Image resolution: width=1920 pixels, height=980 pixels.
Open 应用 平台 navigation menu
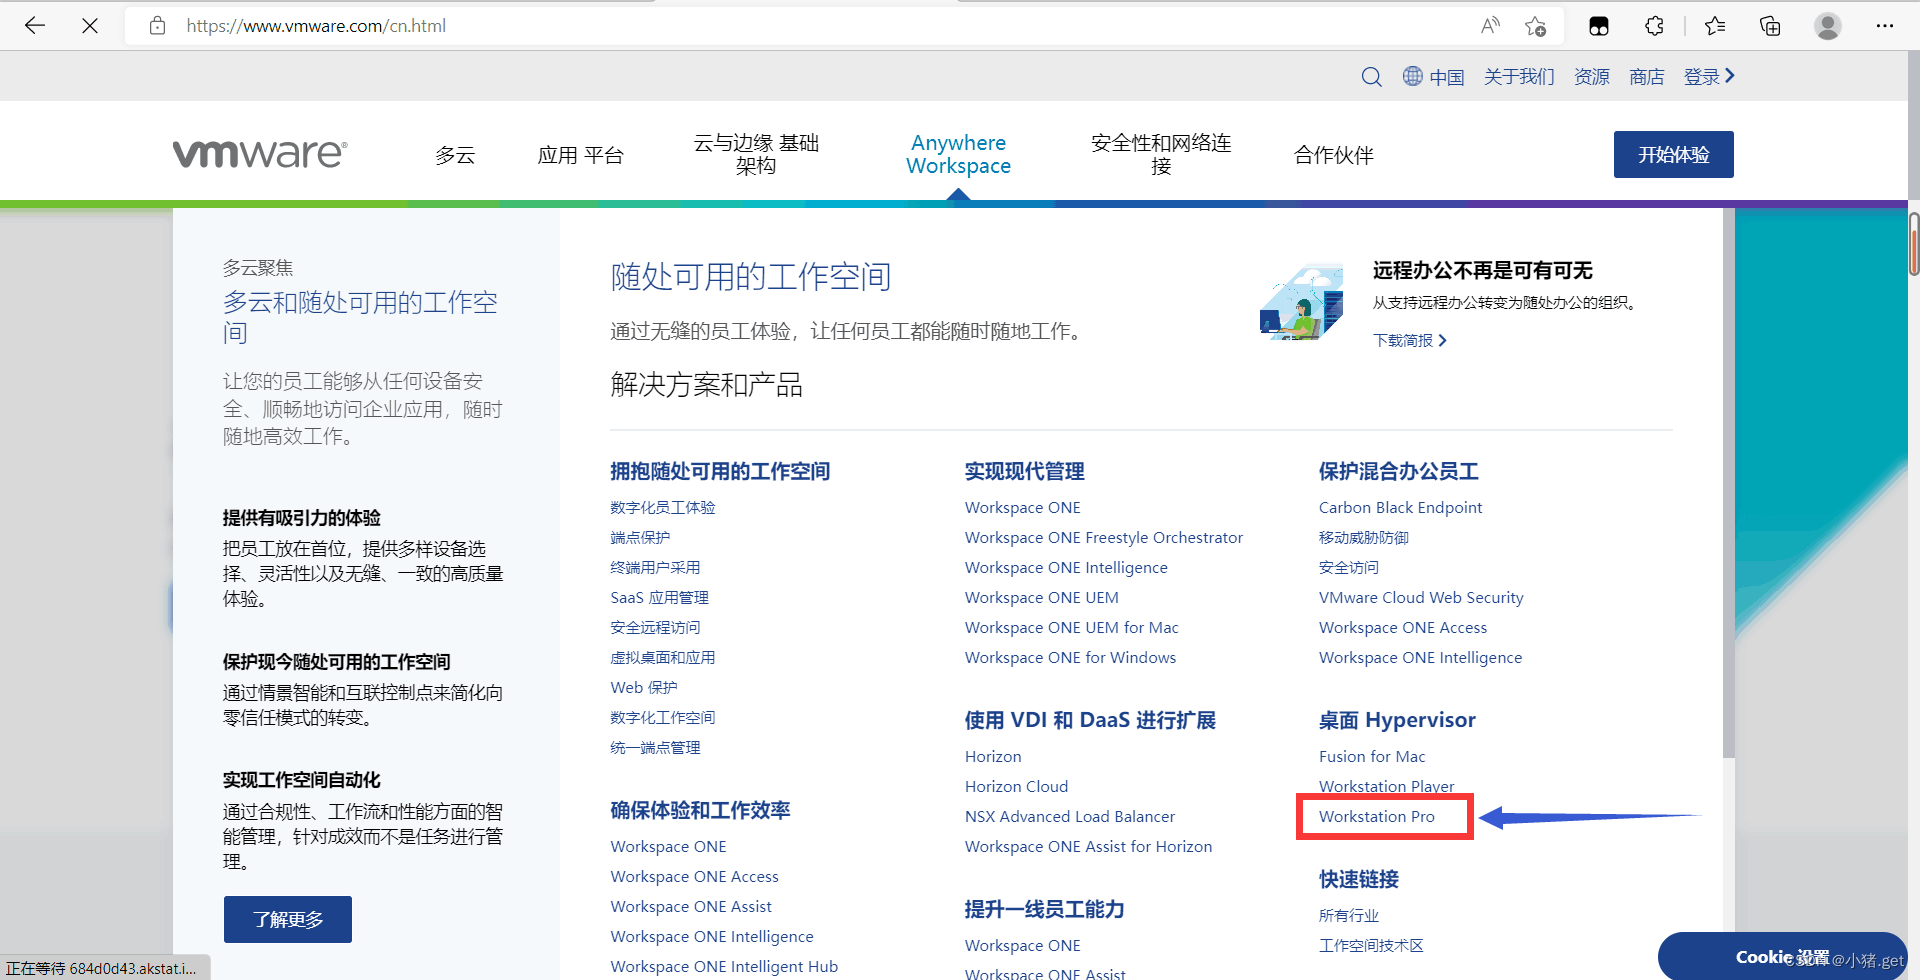(x=581, y=155)
